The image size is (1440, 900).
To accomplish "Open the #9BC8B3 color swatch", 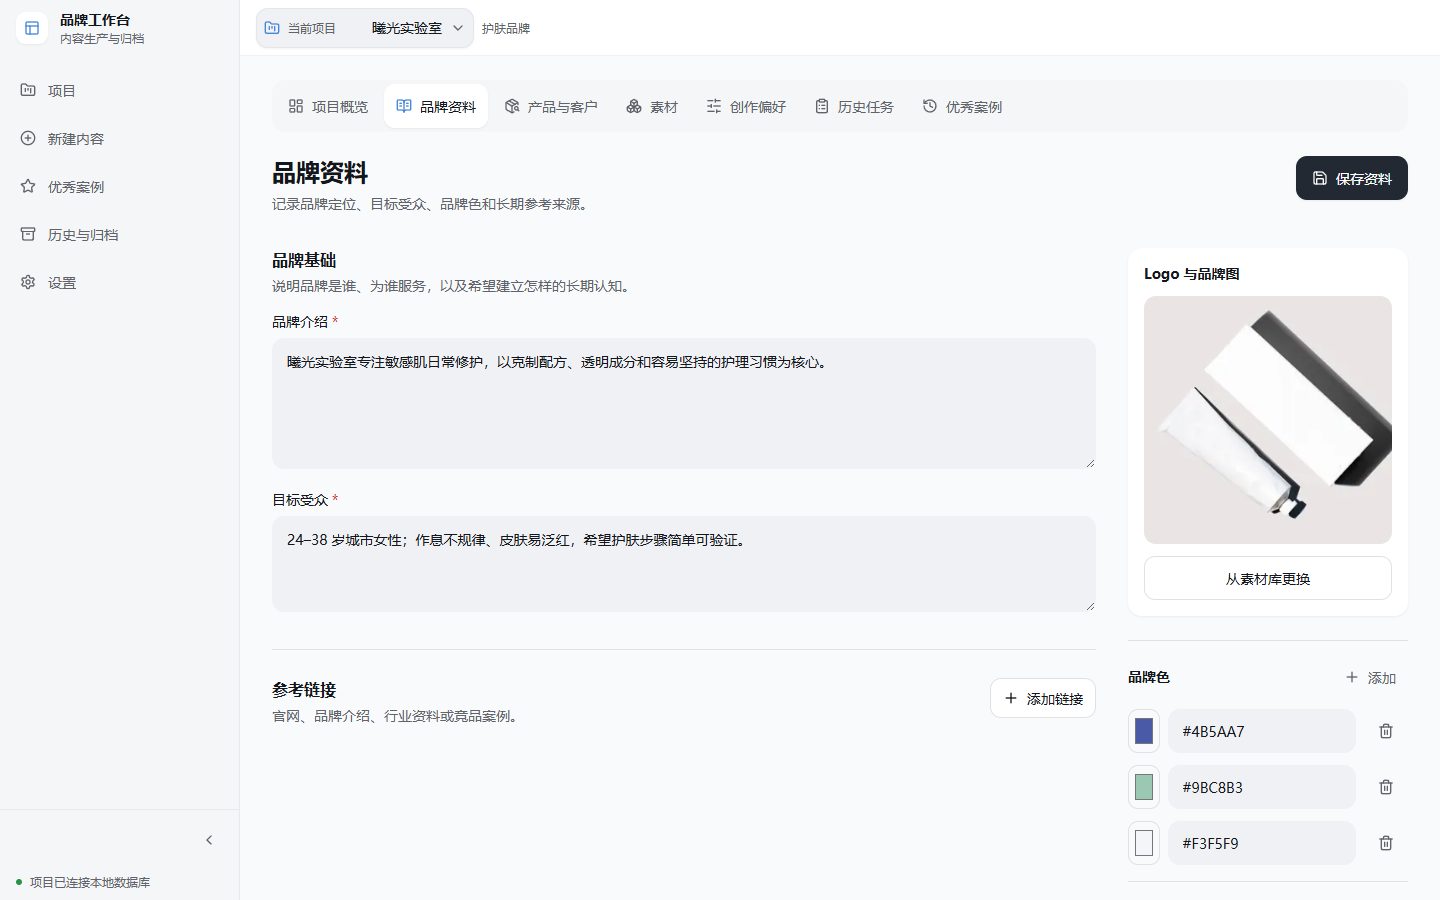I will pos(1144,787).
